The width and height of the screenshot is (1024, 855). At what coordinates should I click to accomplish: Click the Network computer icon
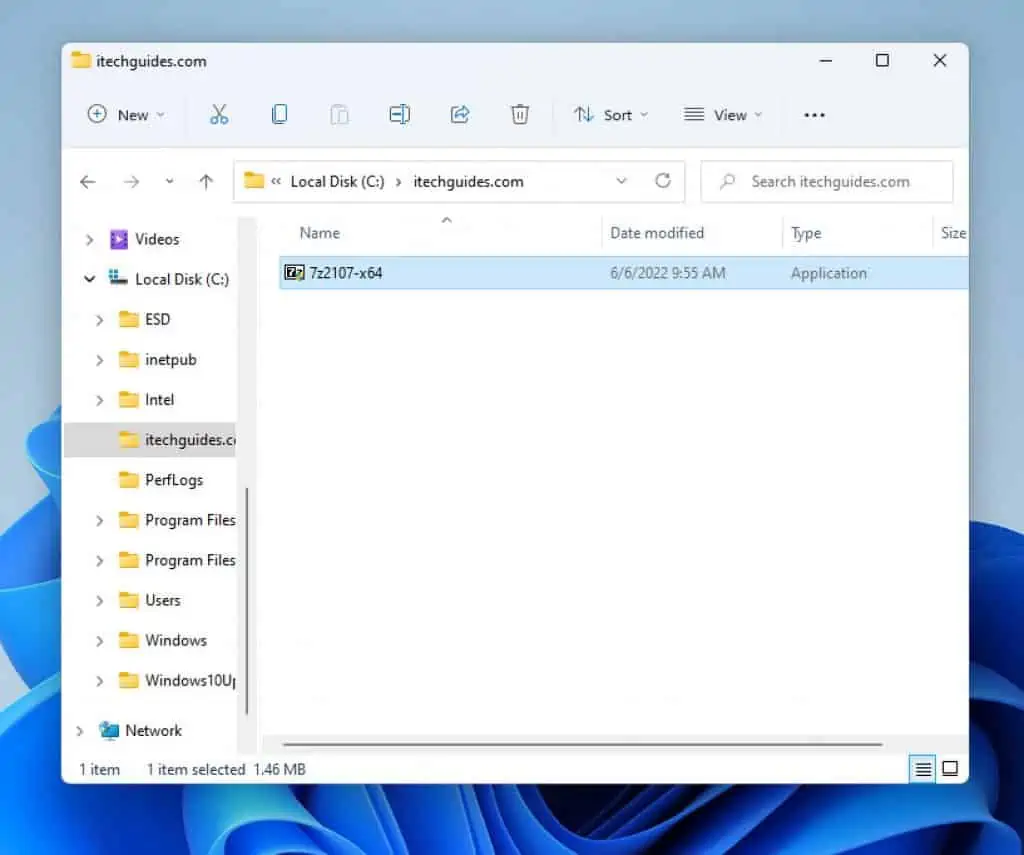coord(109,730)
